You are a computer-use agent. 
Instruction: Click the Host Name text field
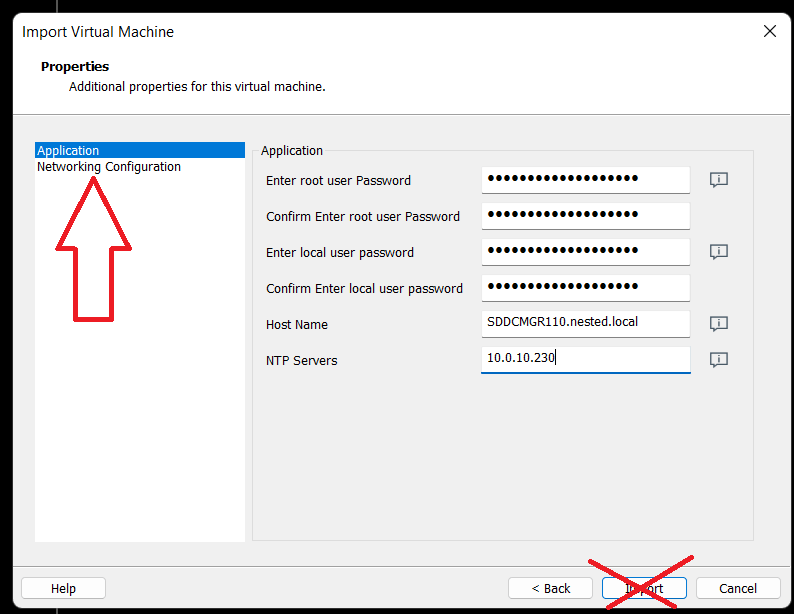585,324
